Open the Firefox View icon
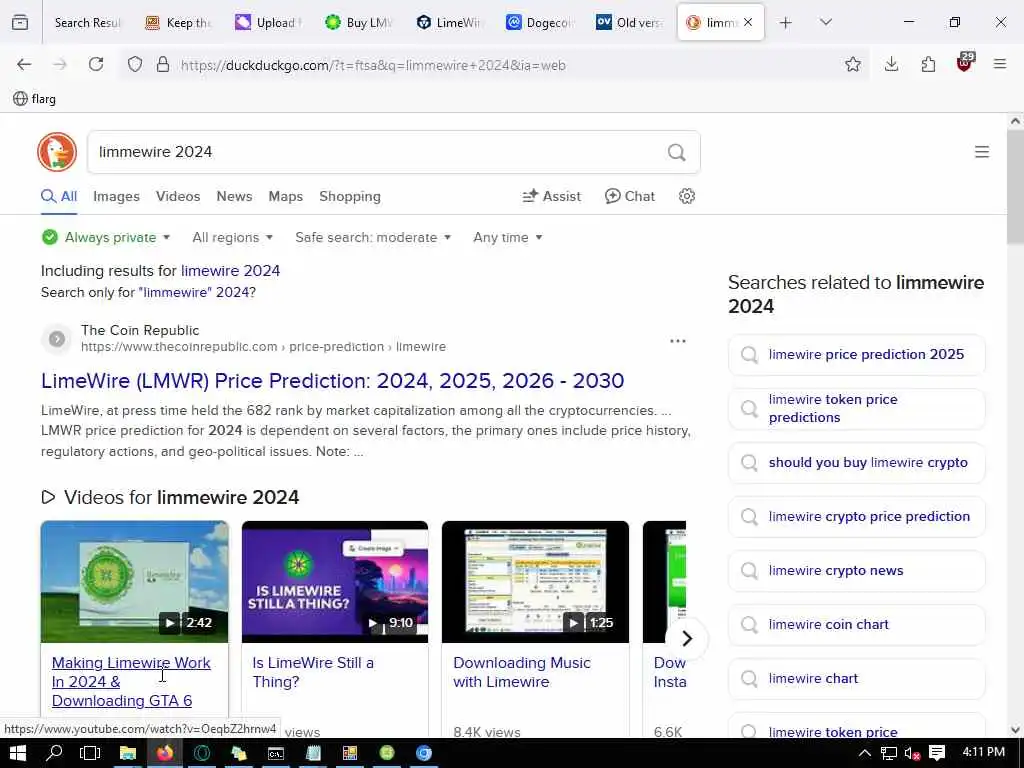Viewport: 1024px width, 768px height. coord(20,22)
